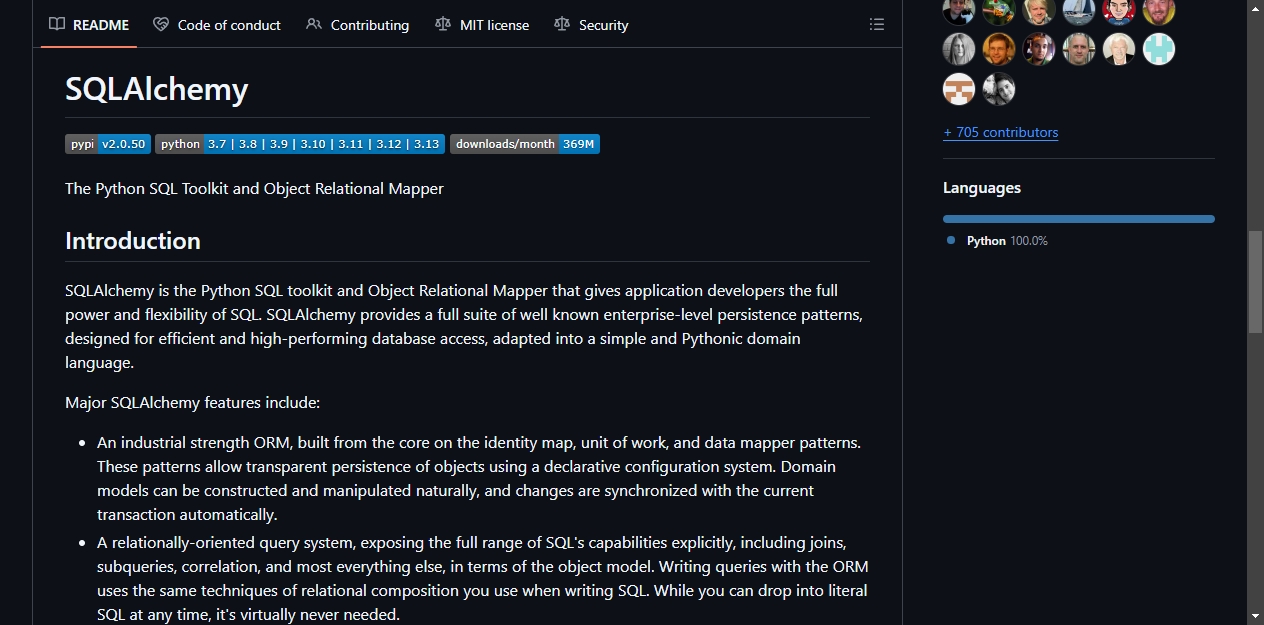The image size is (1264, 625).
Task: Click 'The Python SQL Toolkit and Object Relational Mapper' tagline
Action: [x=254, y=188]
